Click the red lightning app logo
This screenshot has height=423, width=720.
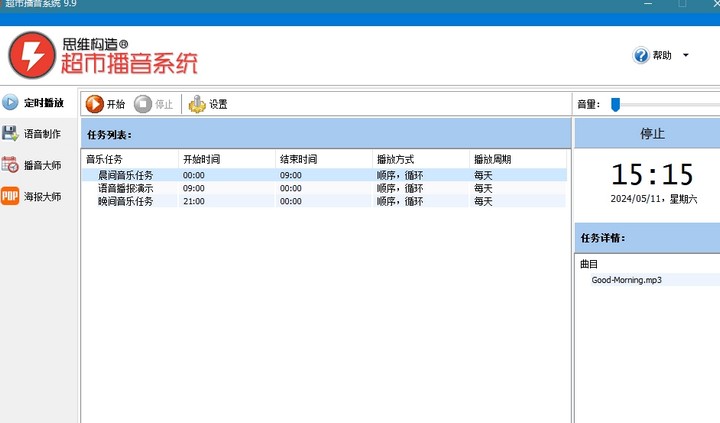click(x=30, y=55)
